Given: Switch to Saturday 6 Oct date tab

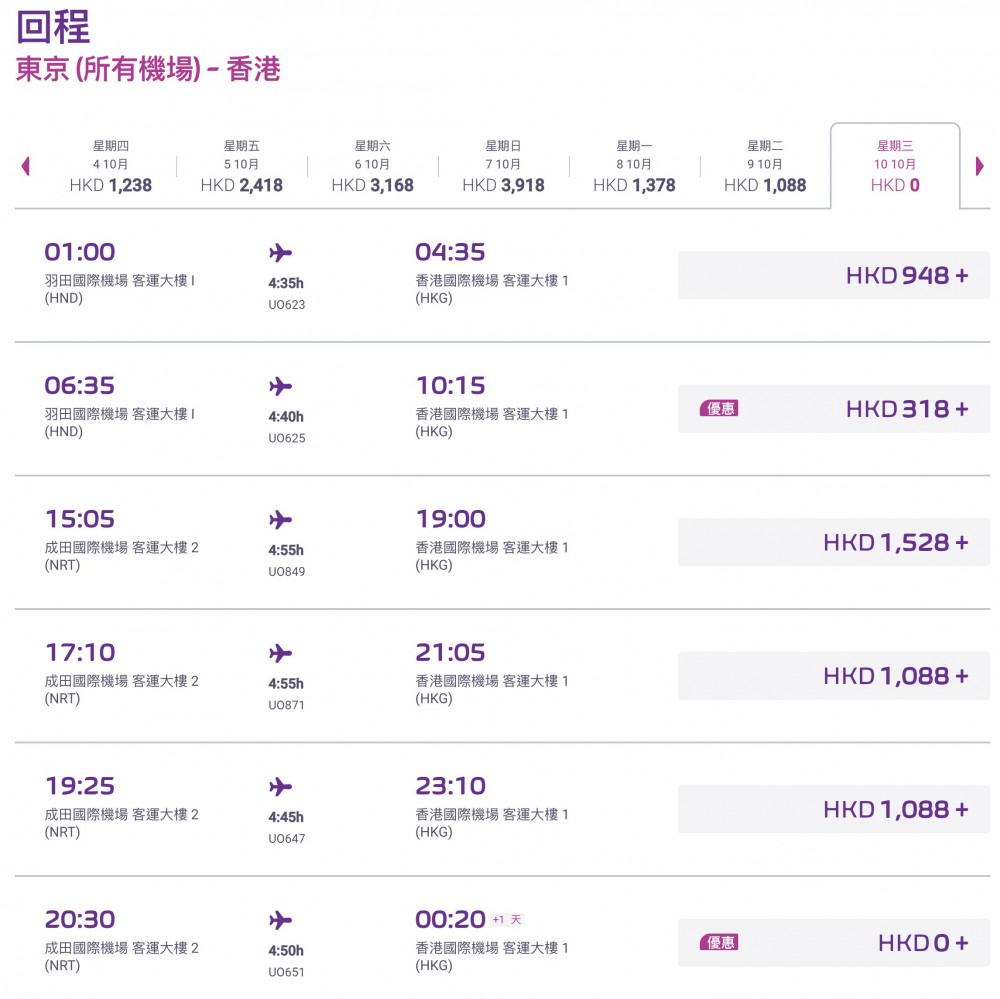Looking at the screenshot, I should pyautogui.click(x=373, y=166).
